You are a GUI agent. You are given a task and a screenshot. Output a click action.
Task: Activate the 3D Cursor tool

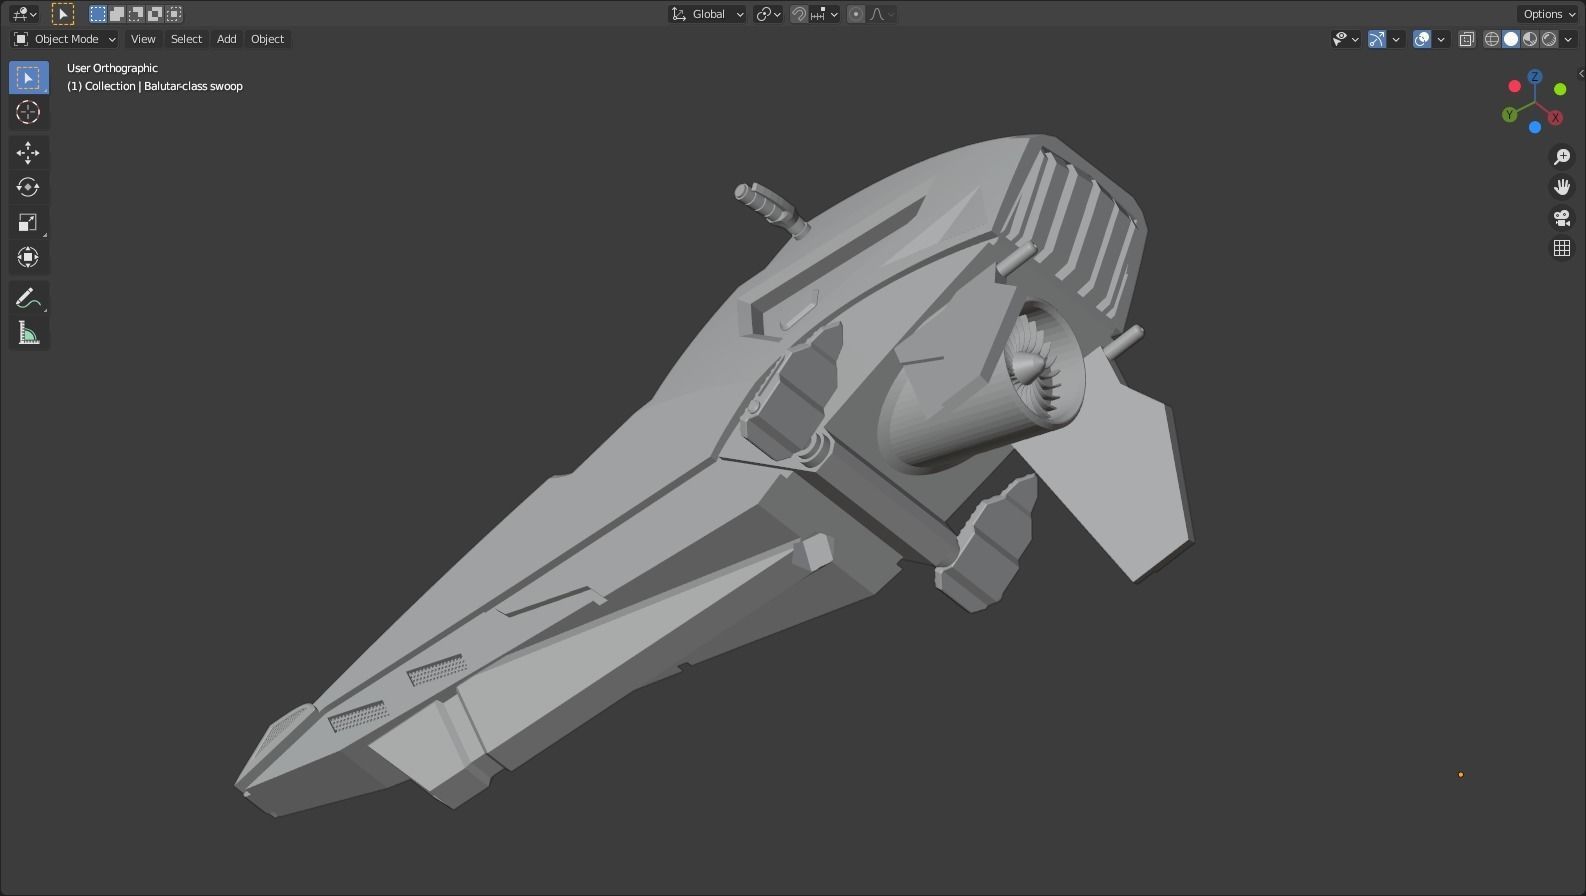(x=28, y=112)
